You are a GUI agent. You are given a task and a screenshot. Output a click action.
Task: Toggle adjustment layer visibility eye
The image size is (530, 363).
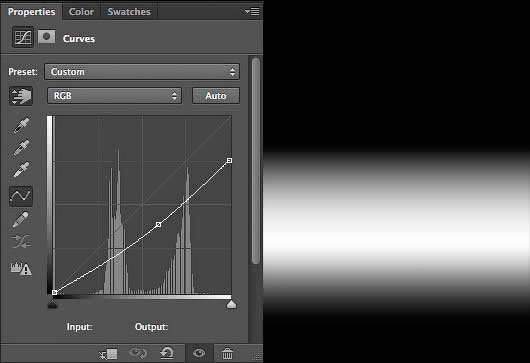(199, 353)
